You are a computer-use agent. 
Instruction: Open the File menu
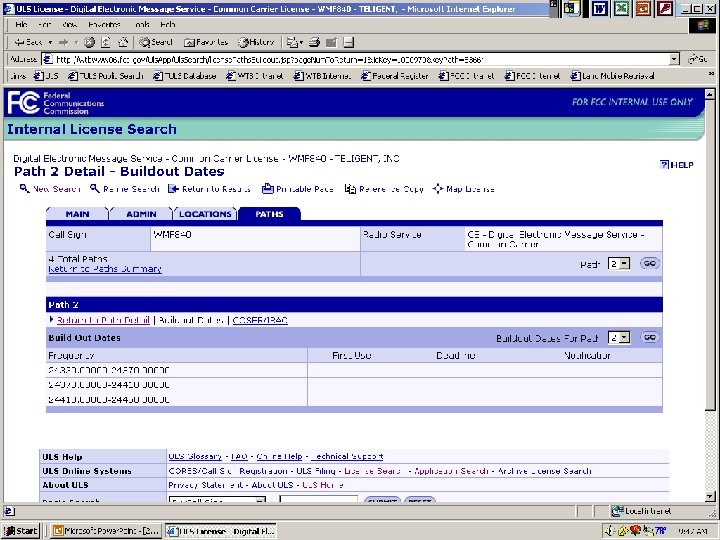coord(21,25)
